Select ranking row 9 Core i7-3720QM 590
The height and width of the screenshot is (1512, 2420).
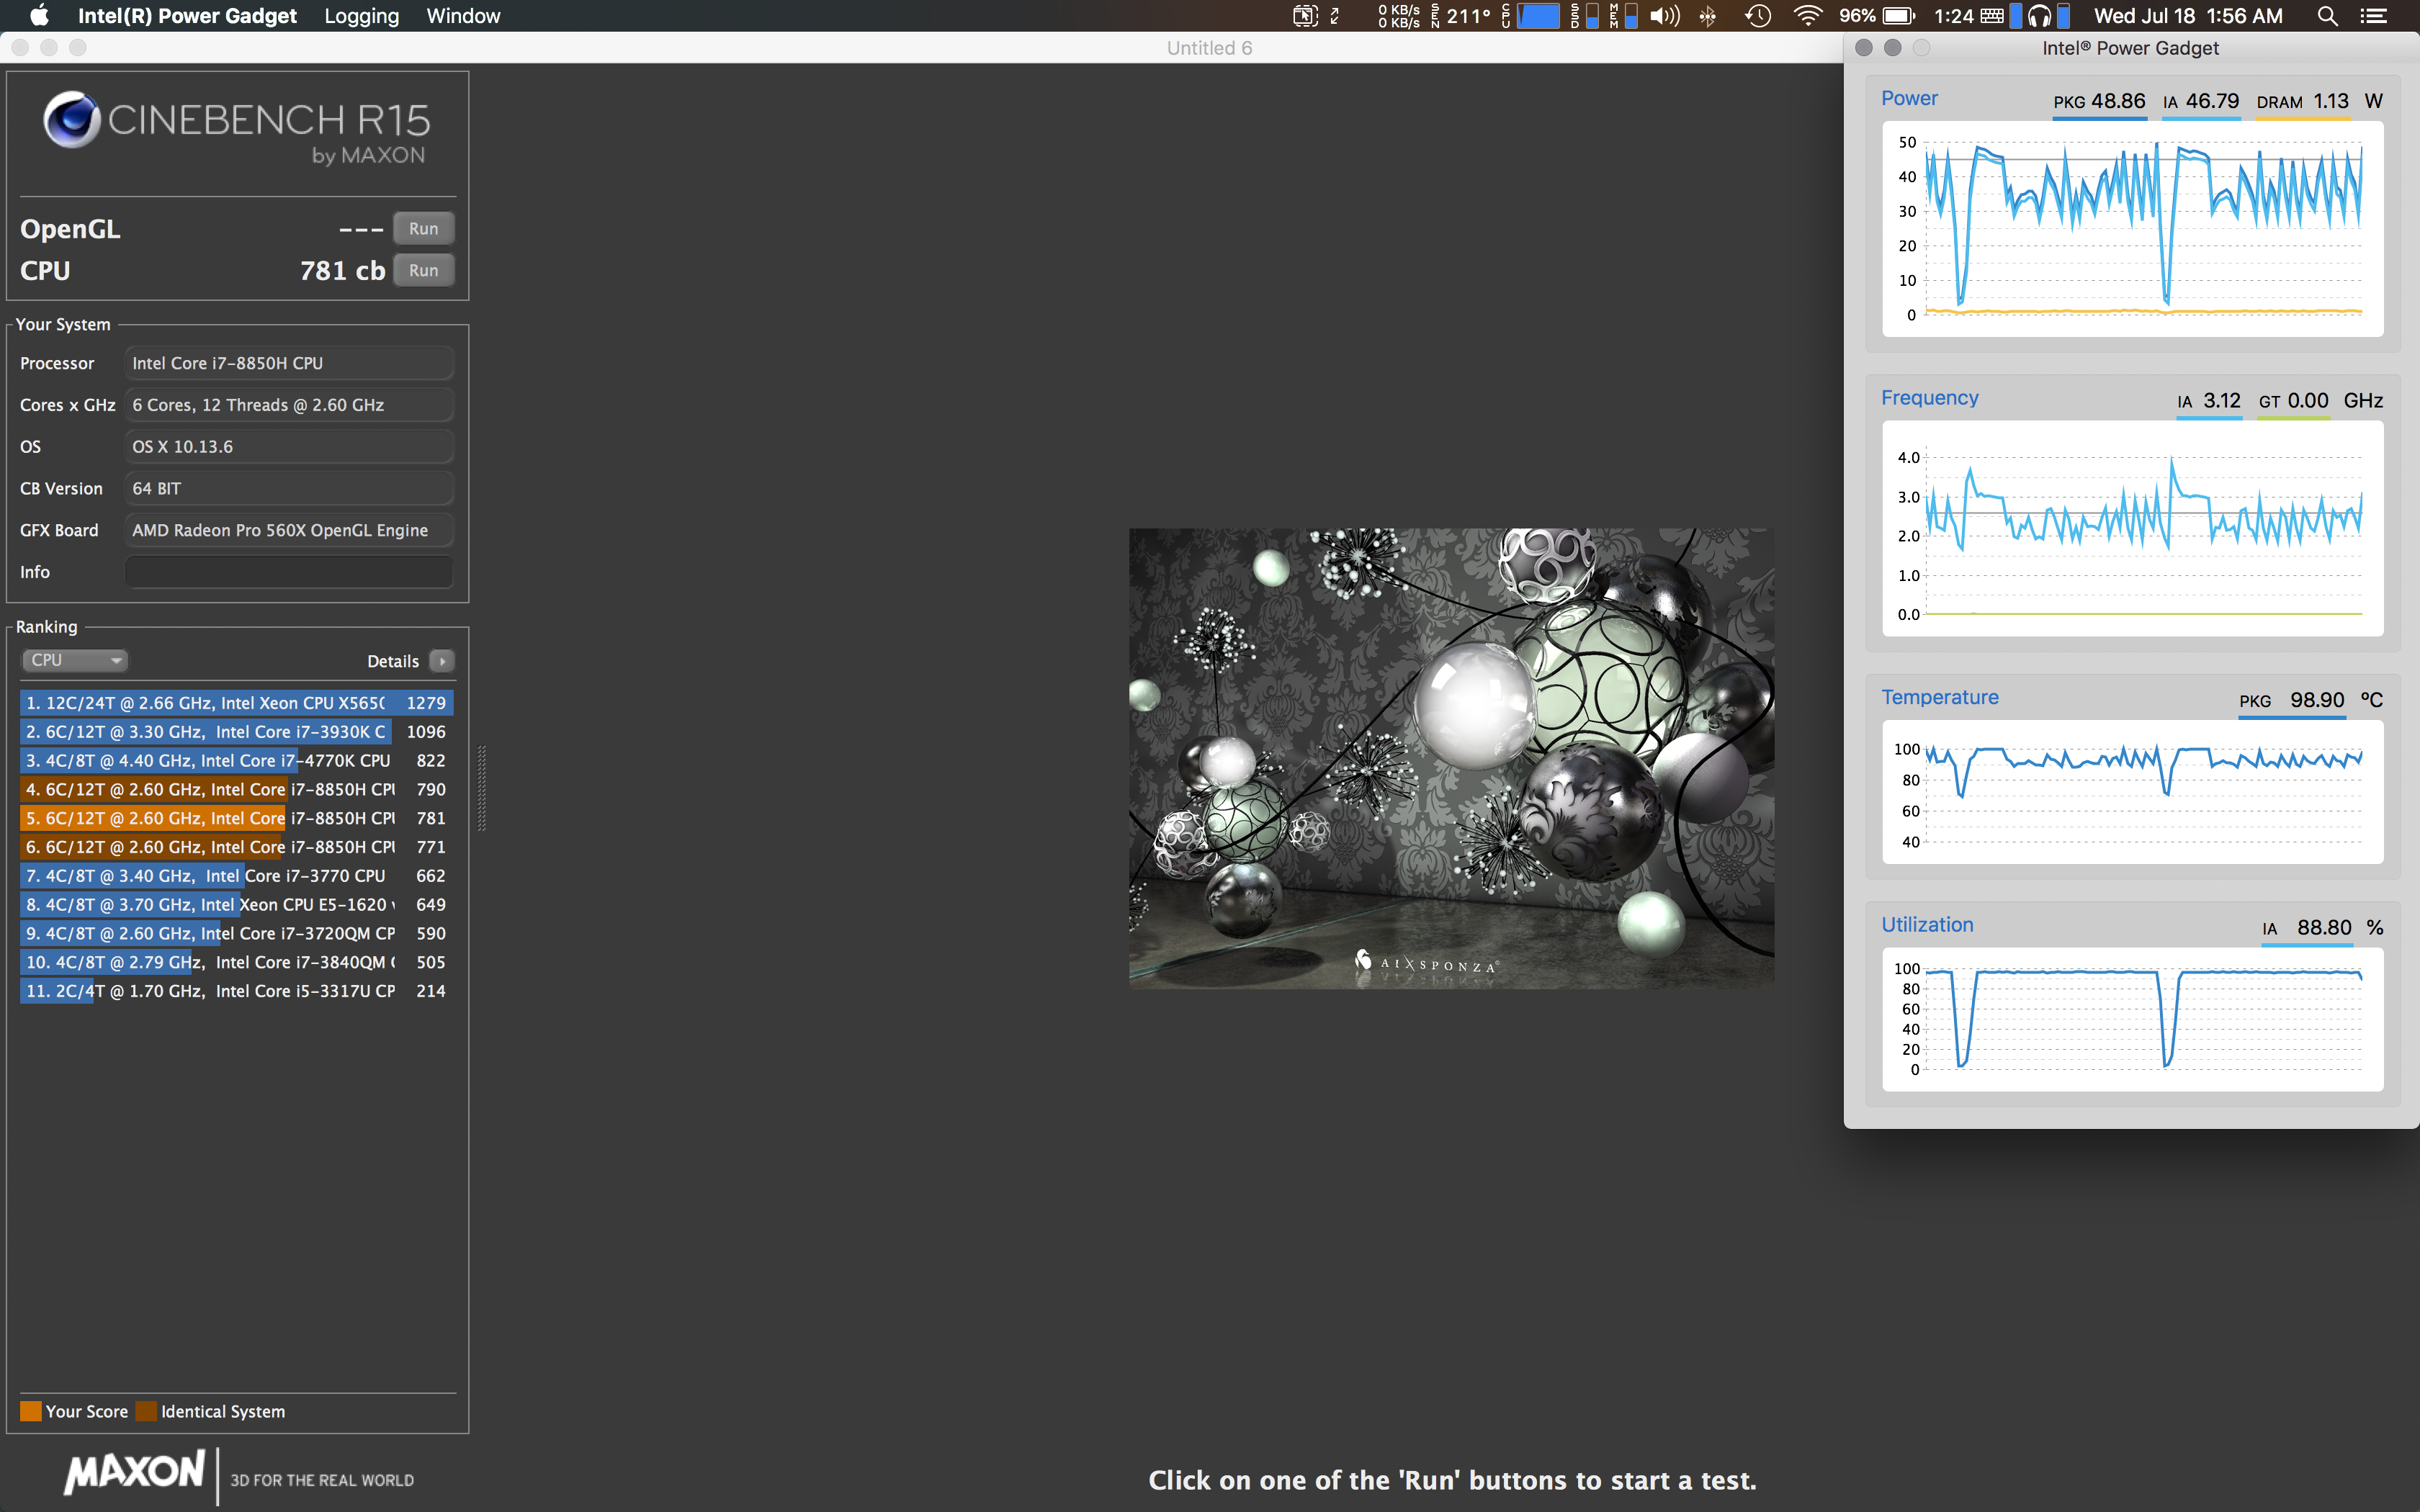tap(237, 933)
